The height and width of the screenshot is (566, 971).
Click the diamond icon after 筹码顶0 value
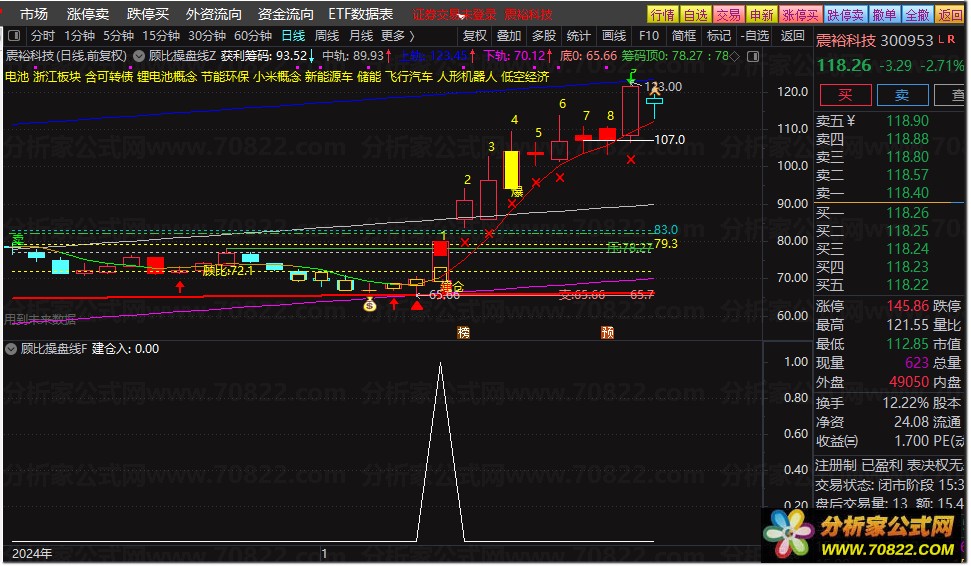[x=735, y=56]
